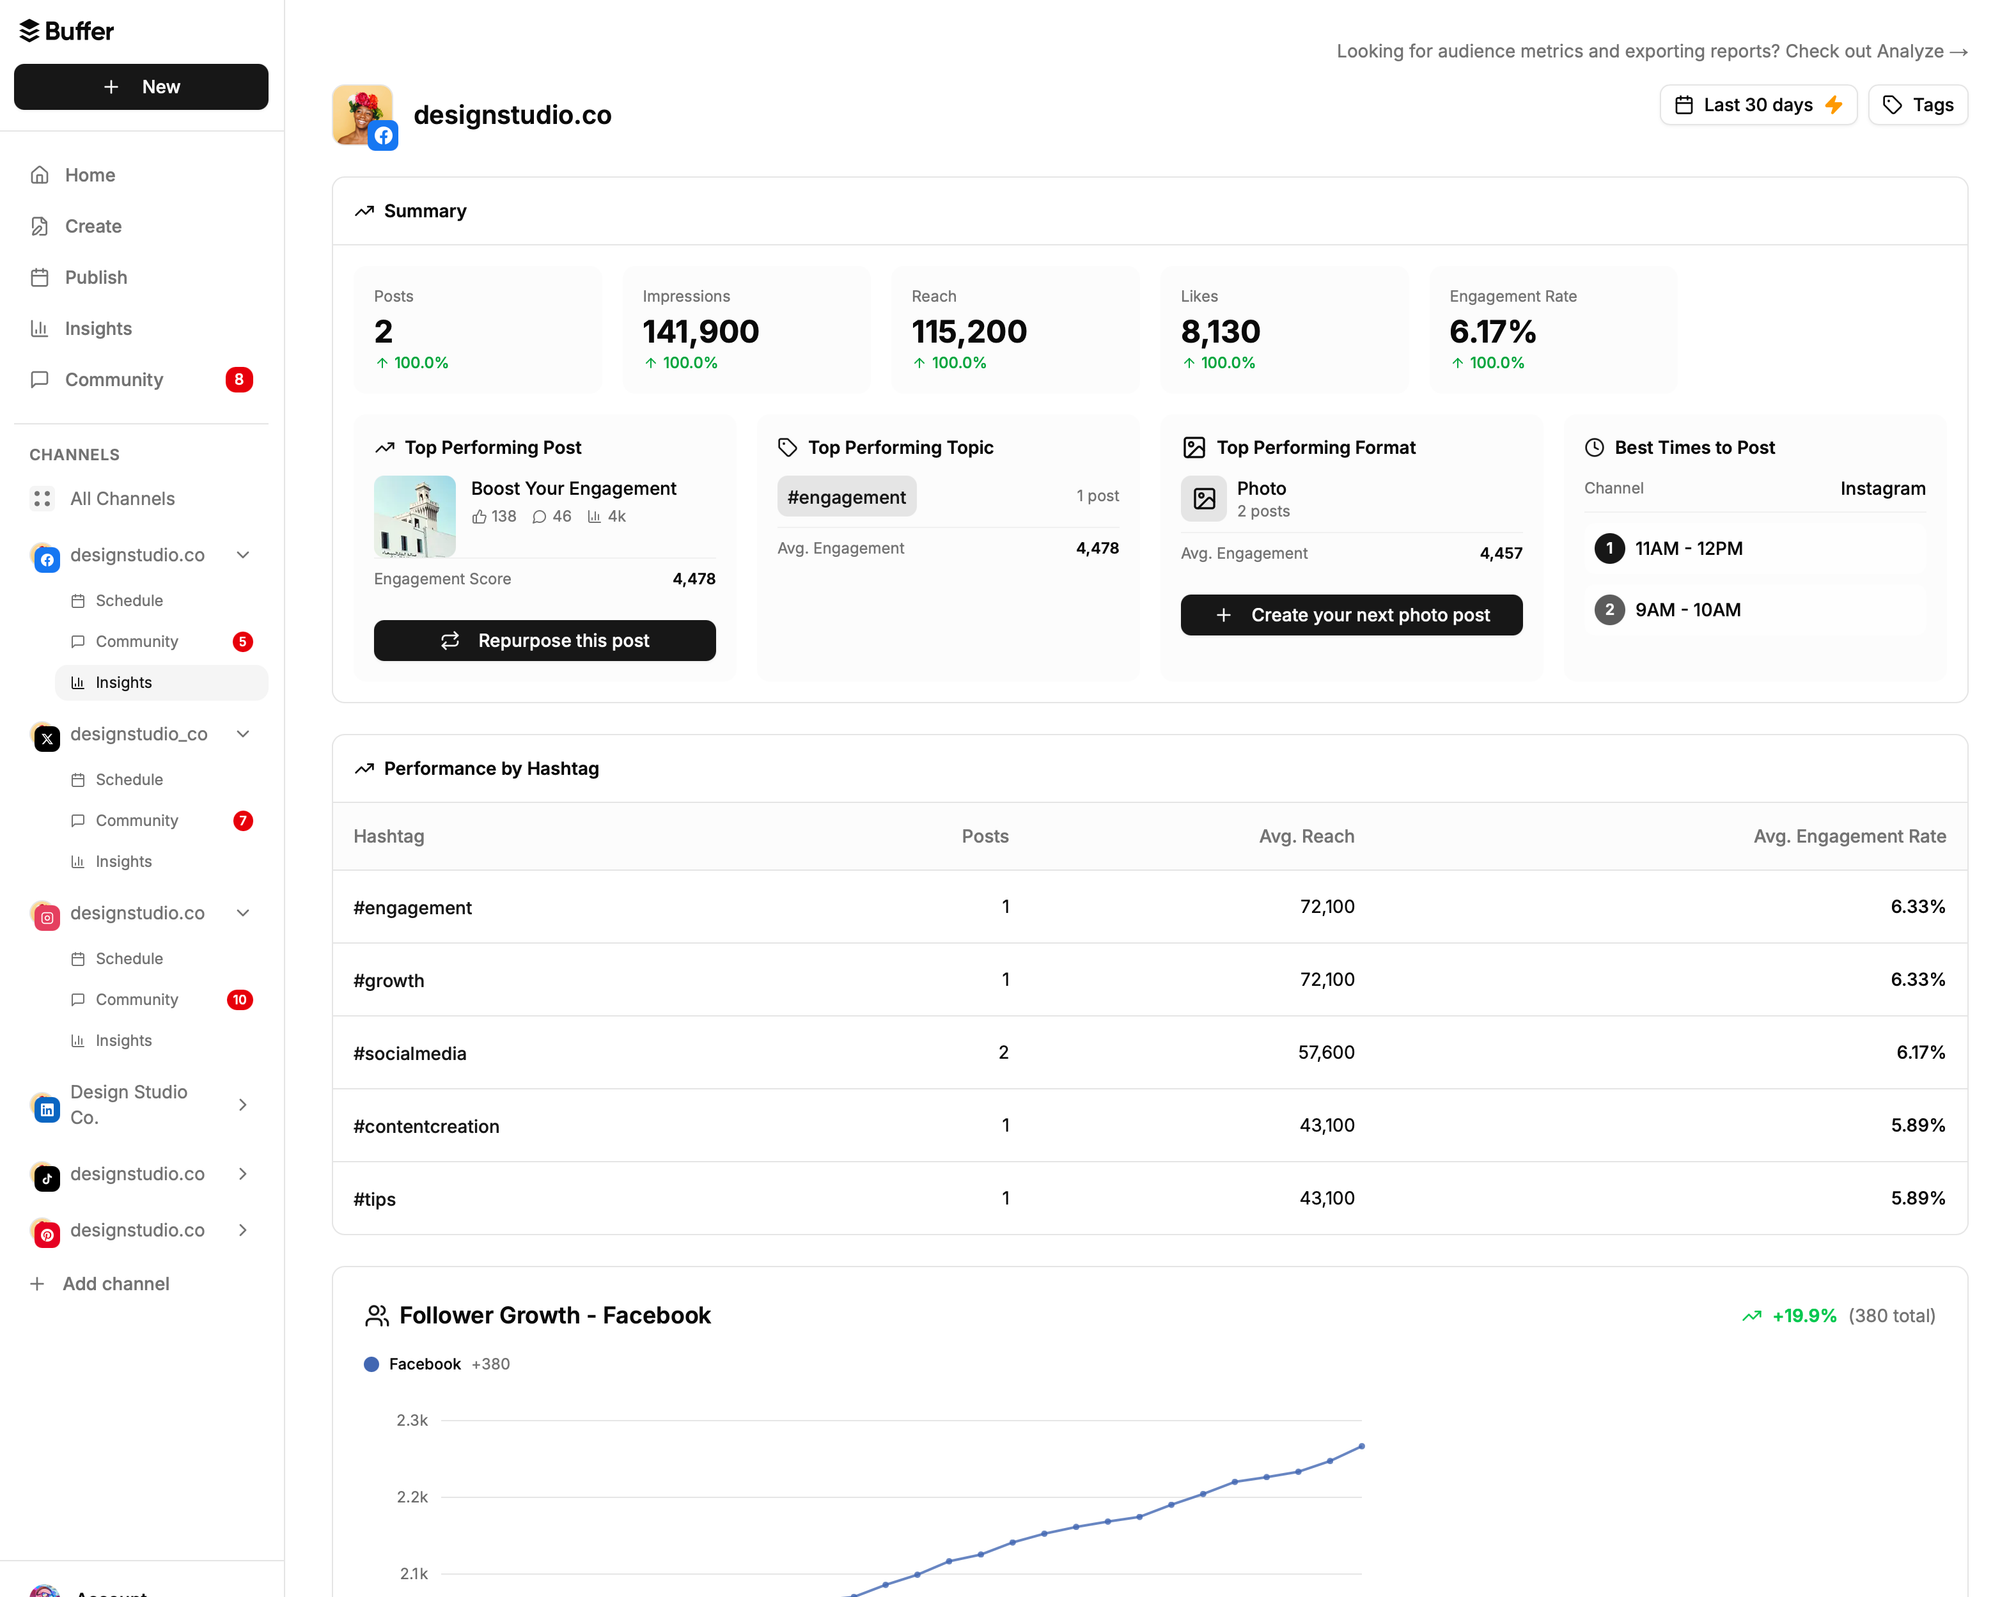
Task: Click Create your next photo post
Action: (1350, 615)
